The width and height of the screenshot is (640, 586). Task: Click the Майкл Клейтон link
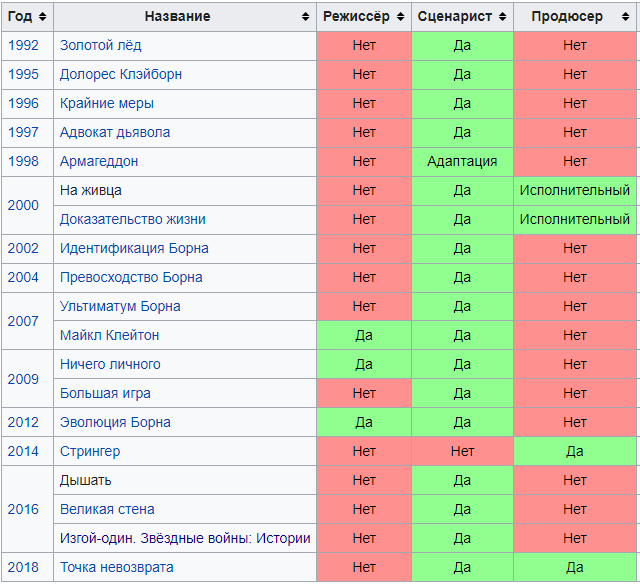tap(109, 335)
